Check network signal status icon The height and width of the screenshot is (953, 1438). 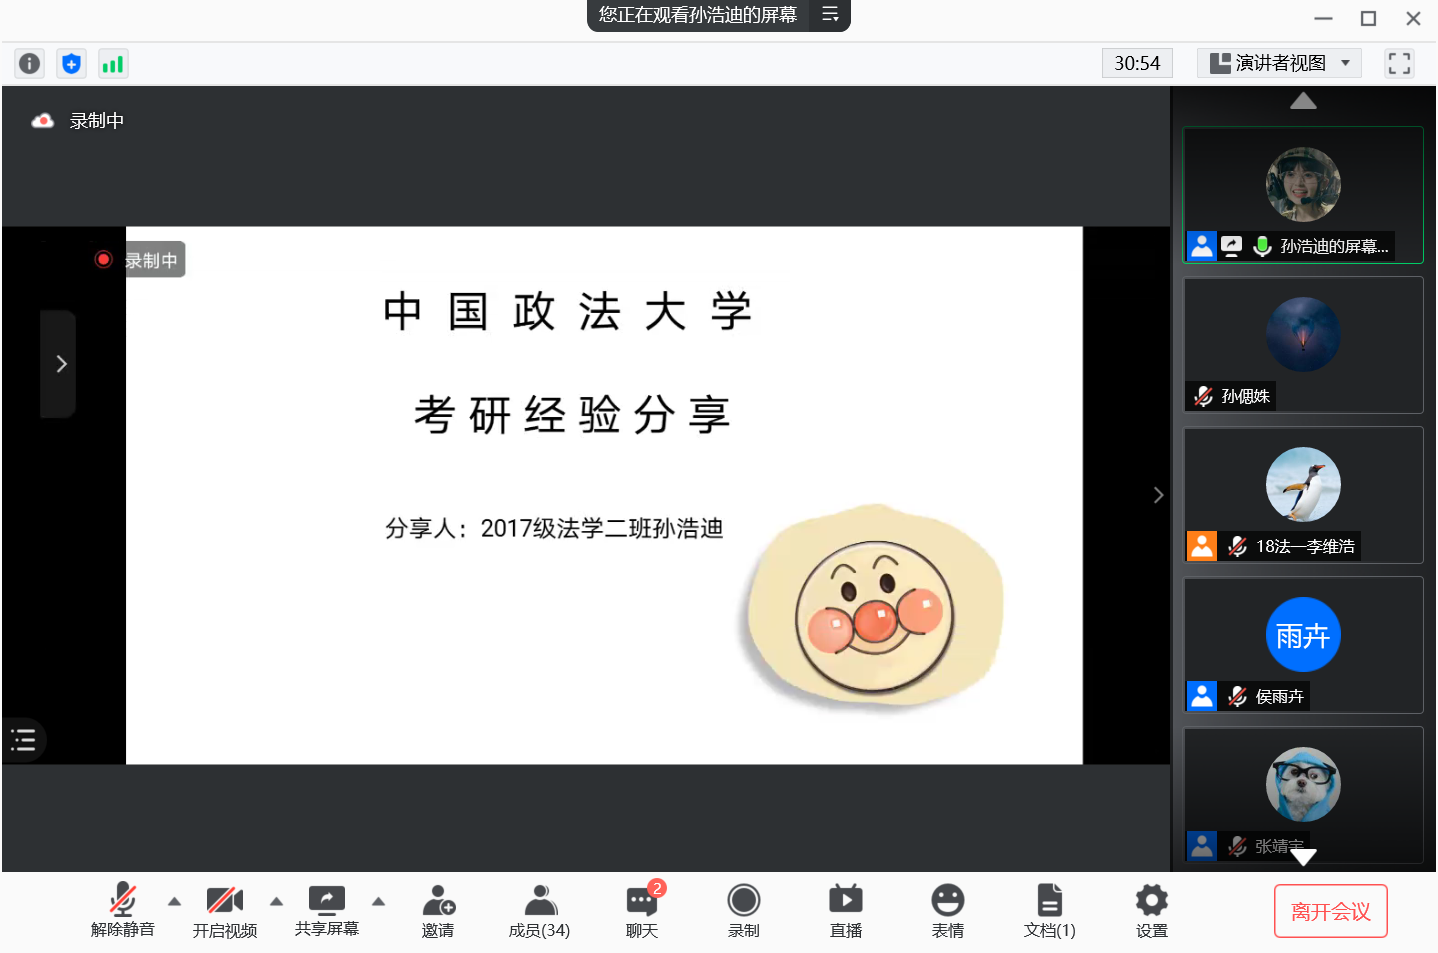[x=113, y=64]
